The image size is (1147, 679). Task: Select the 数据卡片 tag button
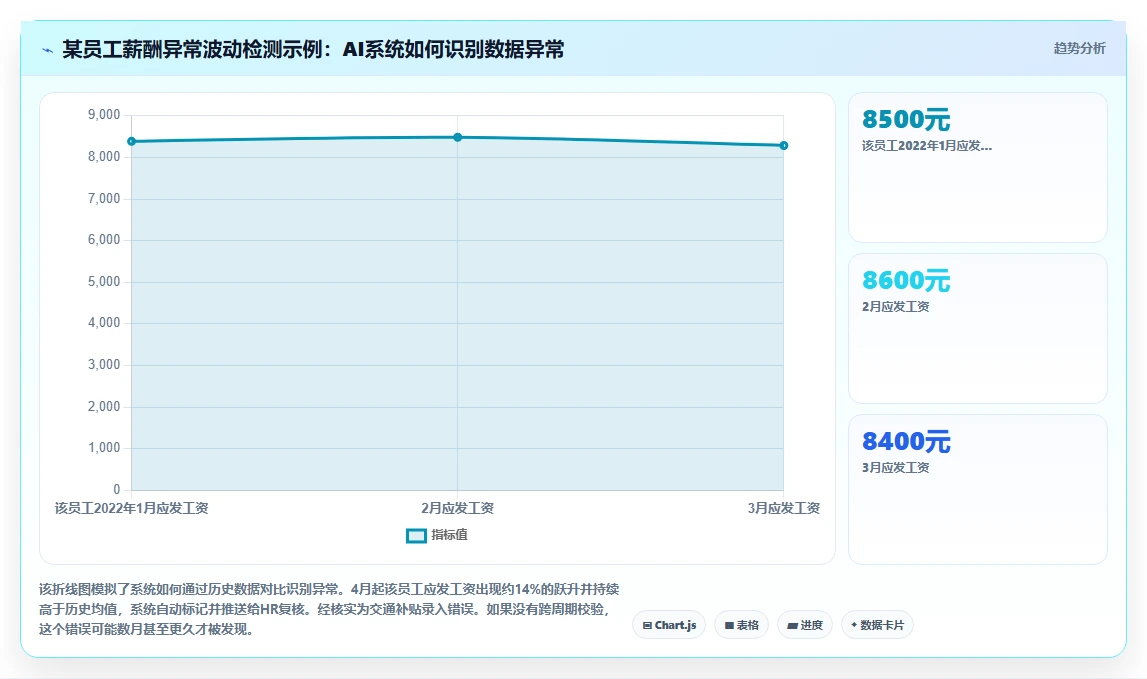pos(877,625)
